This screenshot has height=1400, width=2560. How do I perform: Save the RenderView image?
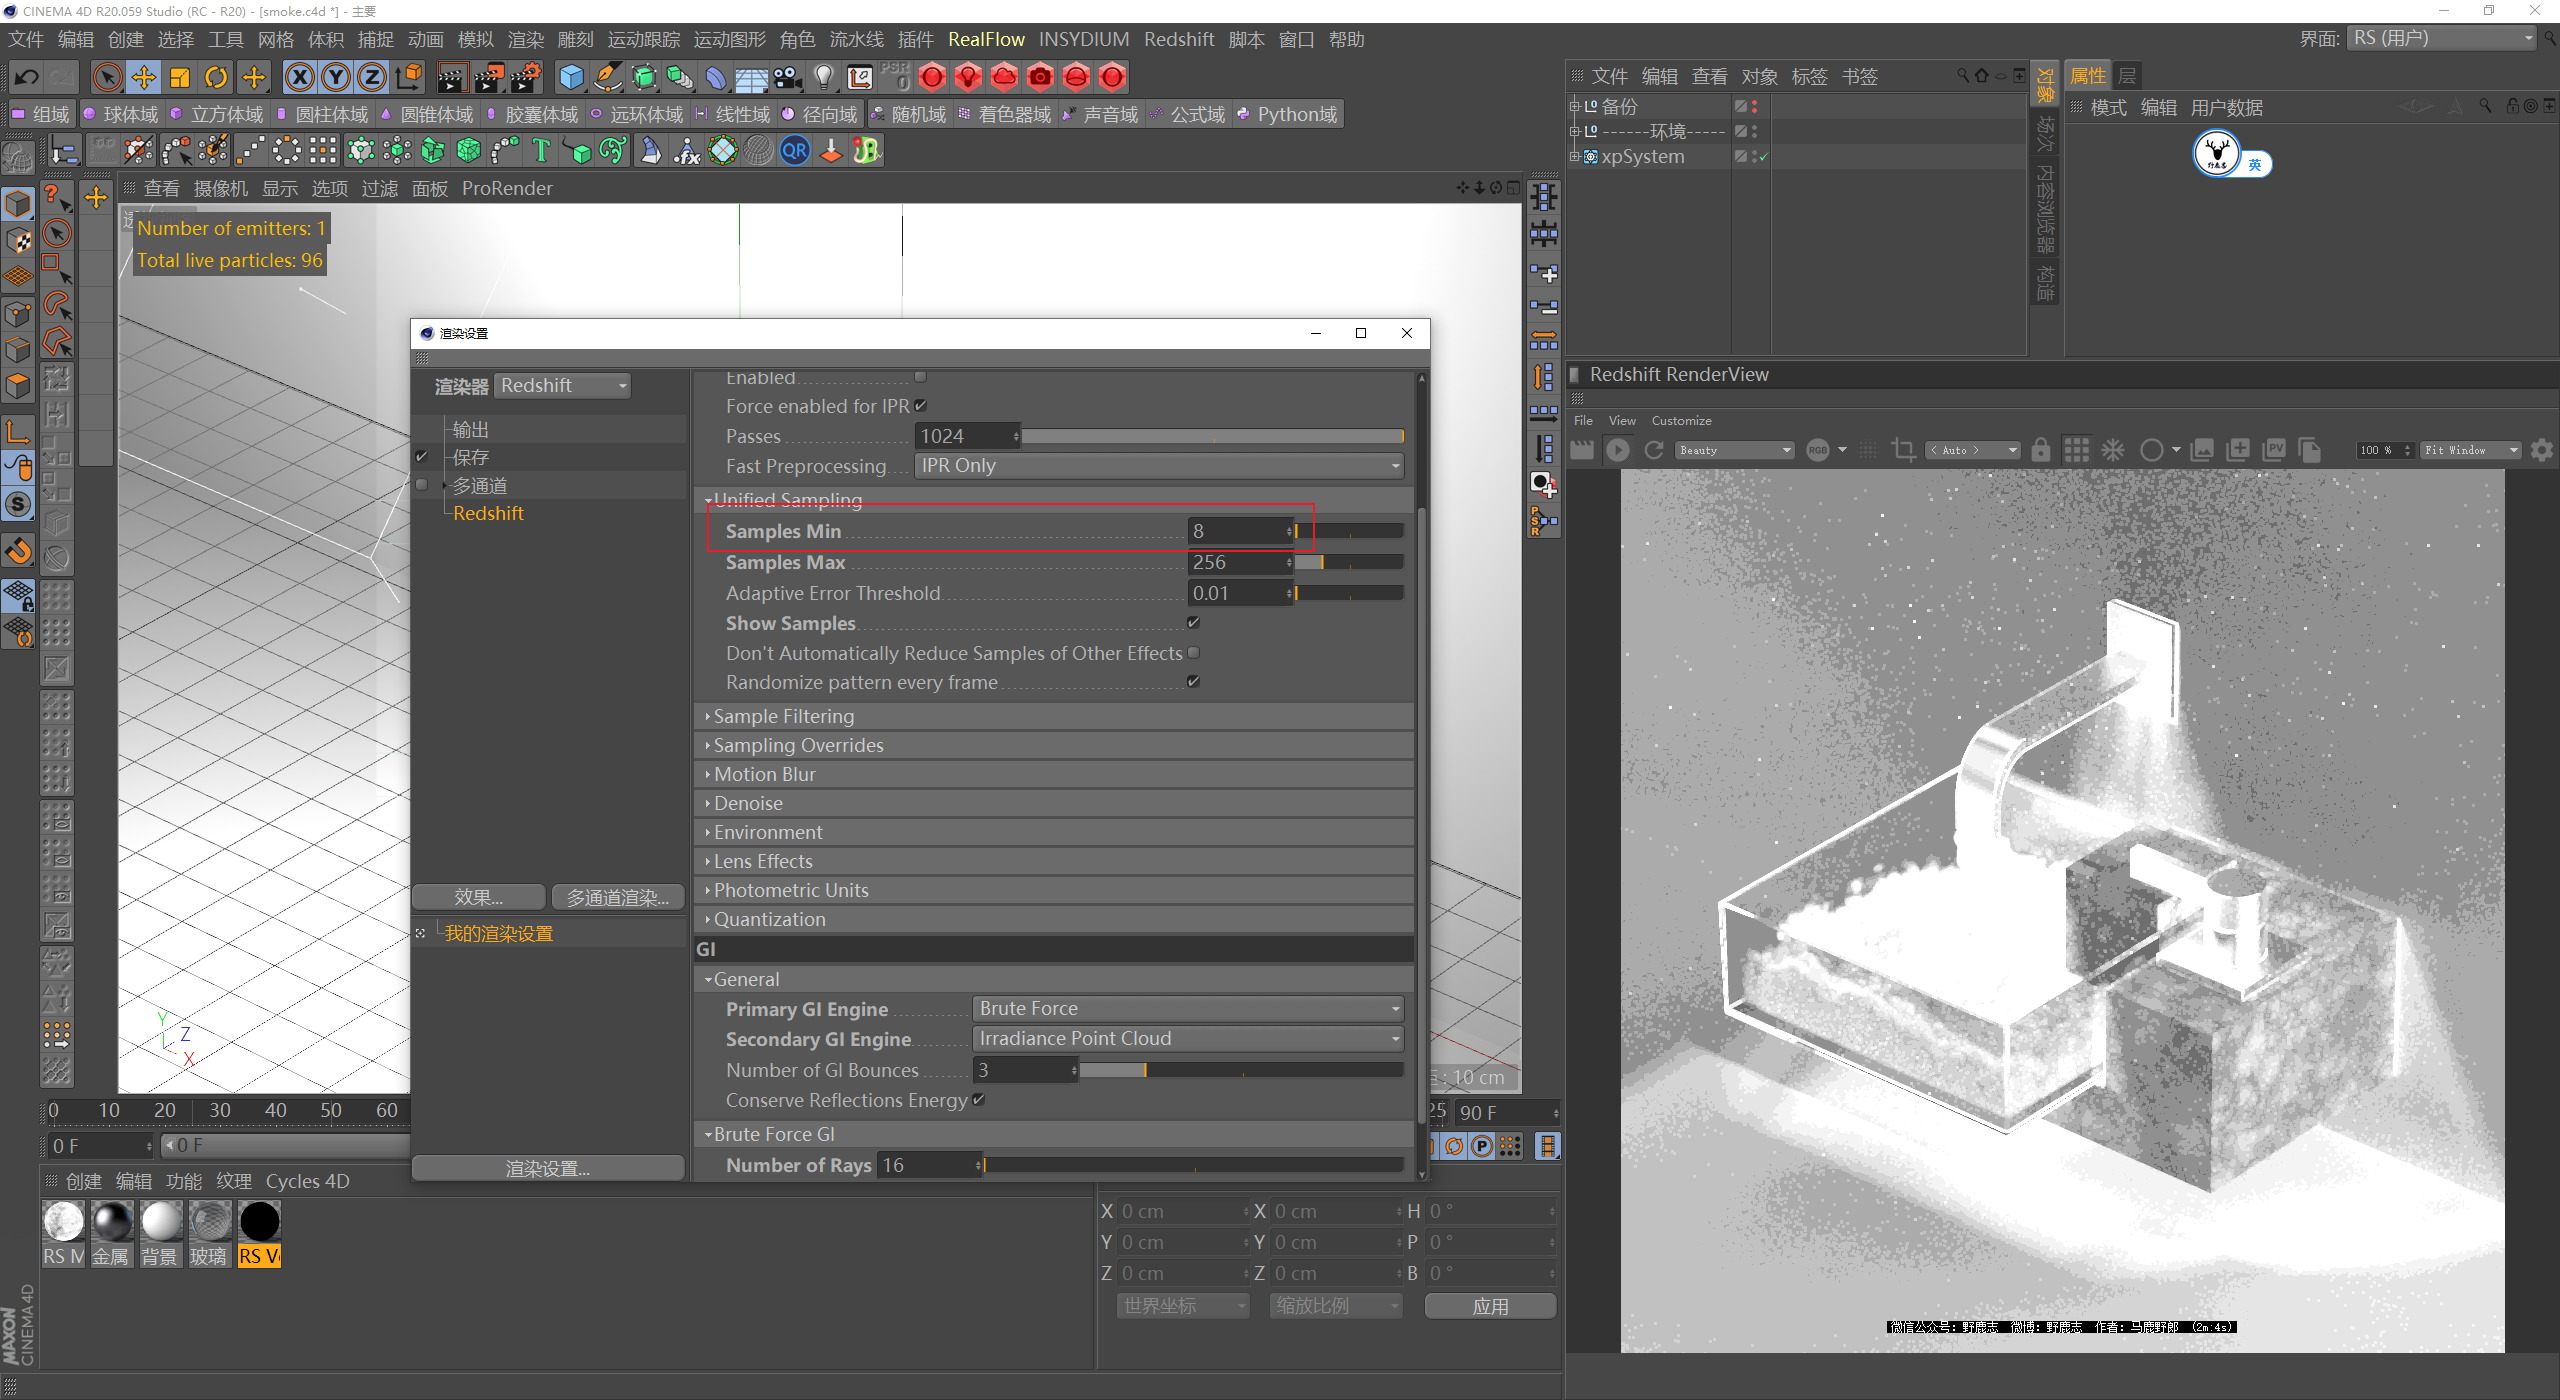[2202, 450]
